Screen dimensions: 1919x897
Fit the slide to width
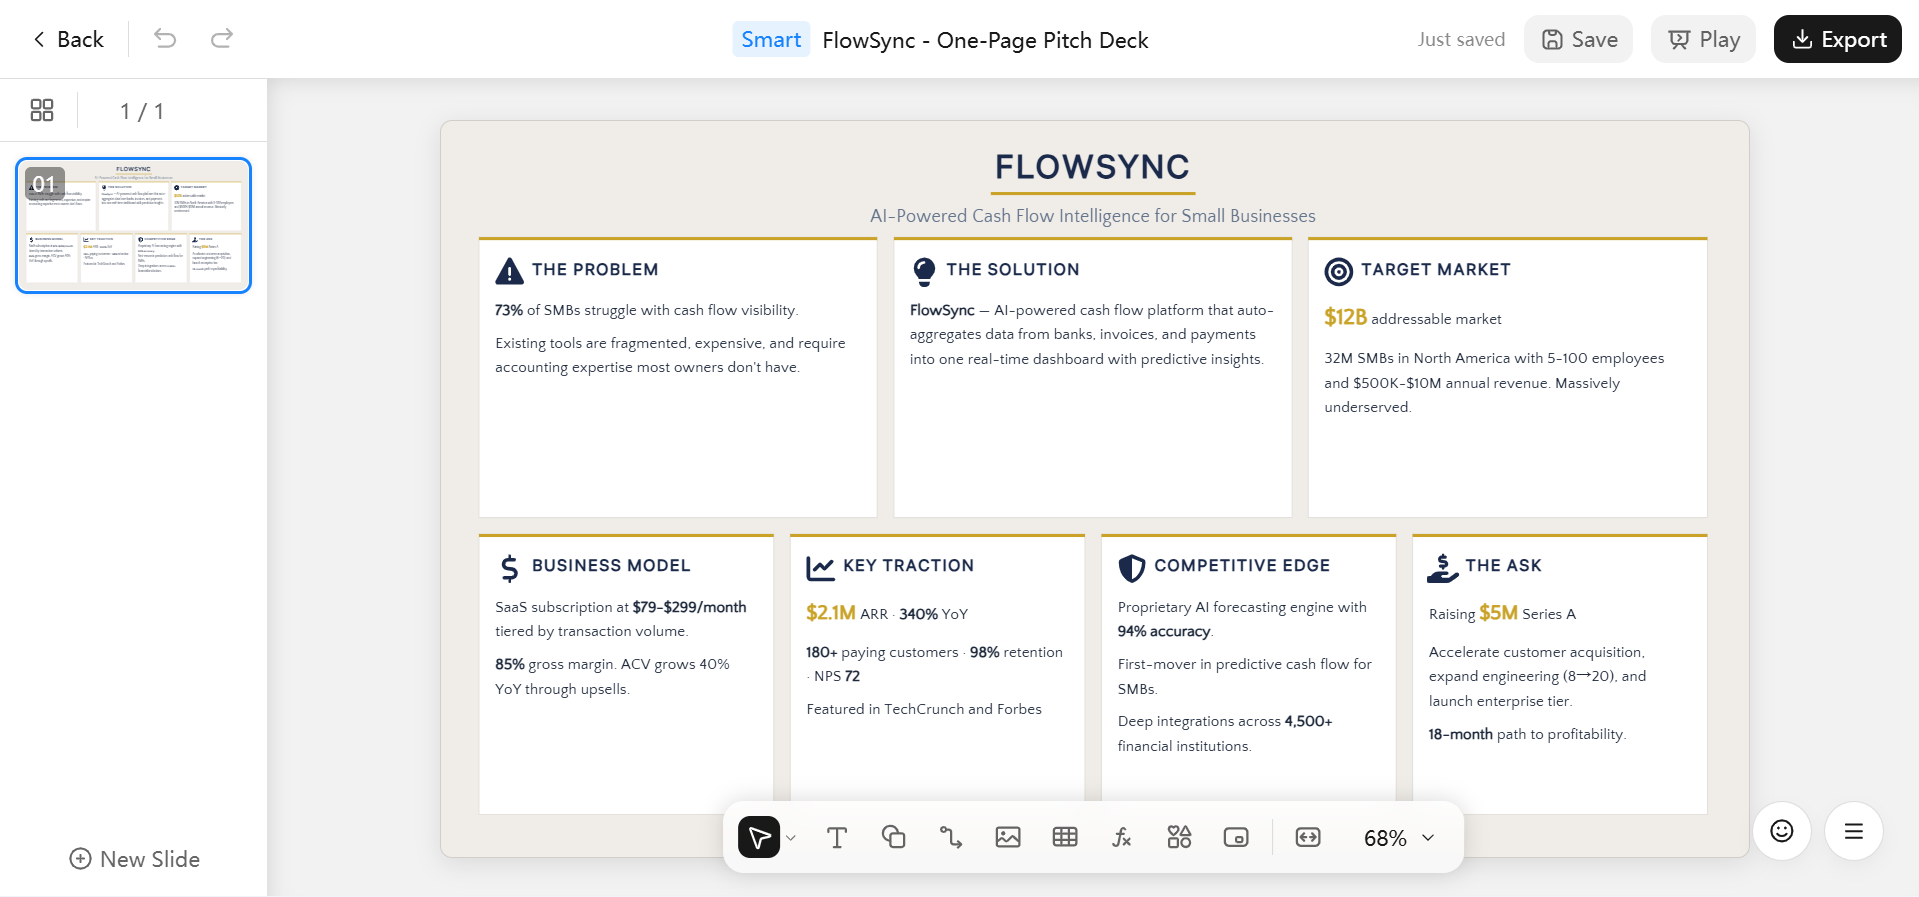pyautogui.click(x=1308, y=837)
